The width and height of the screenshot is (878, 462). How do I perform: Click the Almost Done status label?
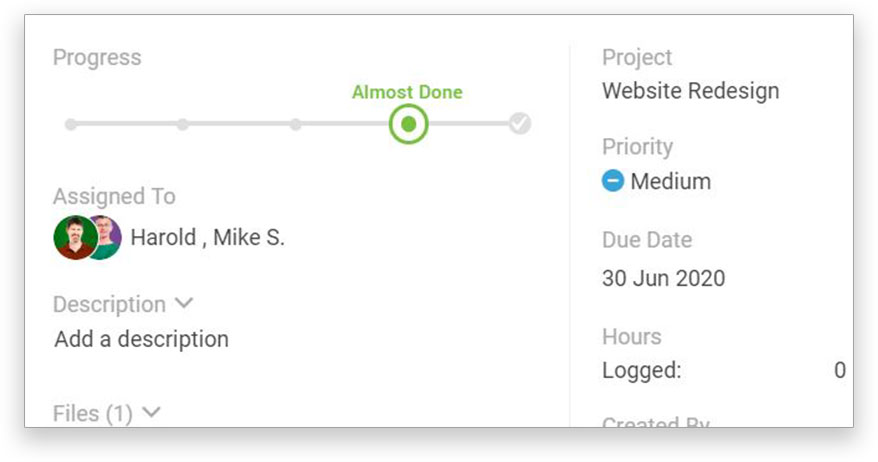[407, 92]
